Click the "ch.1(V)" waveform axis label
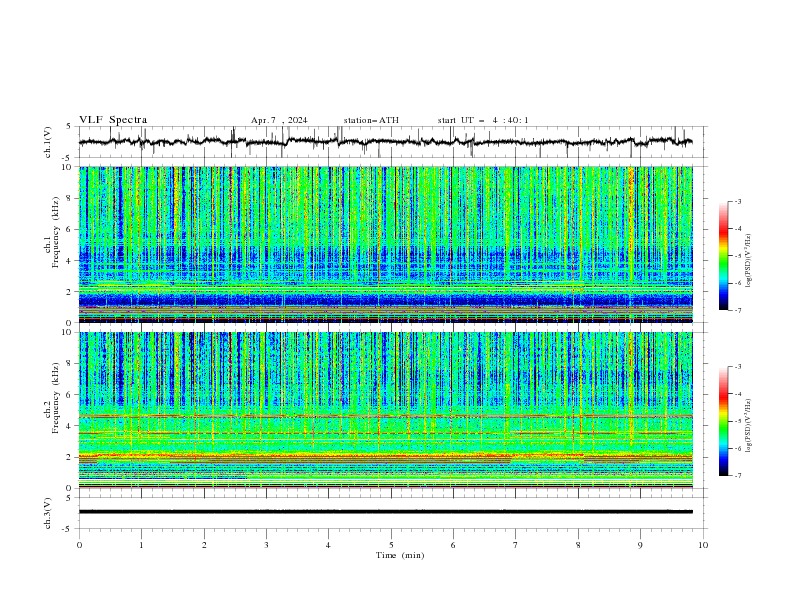Image resolution: width=792 pixels, height=612 pixels. (x=48, y=142)
